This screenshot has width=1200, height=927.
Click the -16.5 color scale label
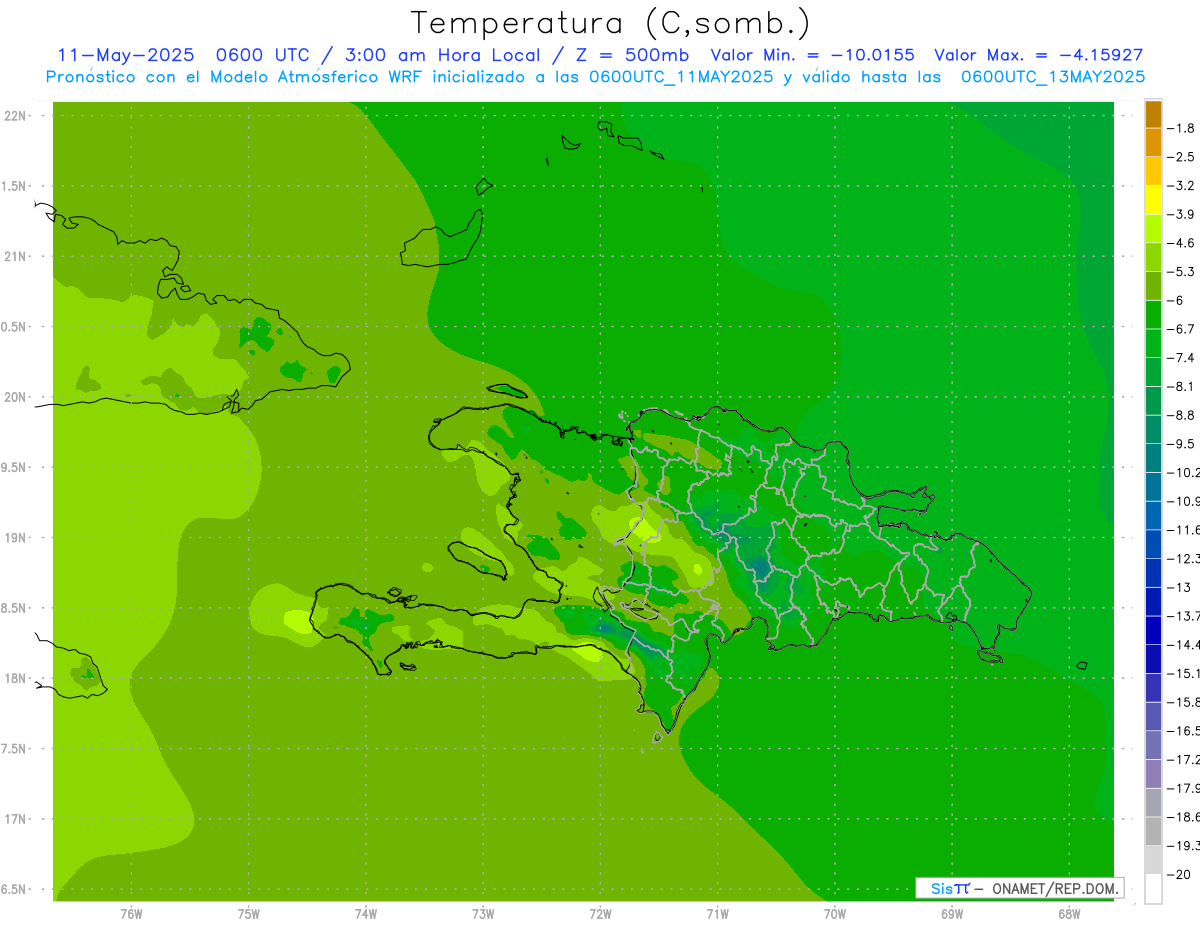[x=1182, y=730]
